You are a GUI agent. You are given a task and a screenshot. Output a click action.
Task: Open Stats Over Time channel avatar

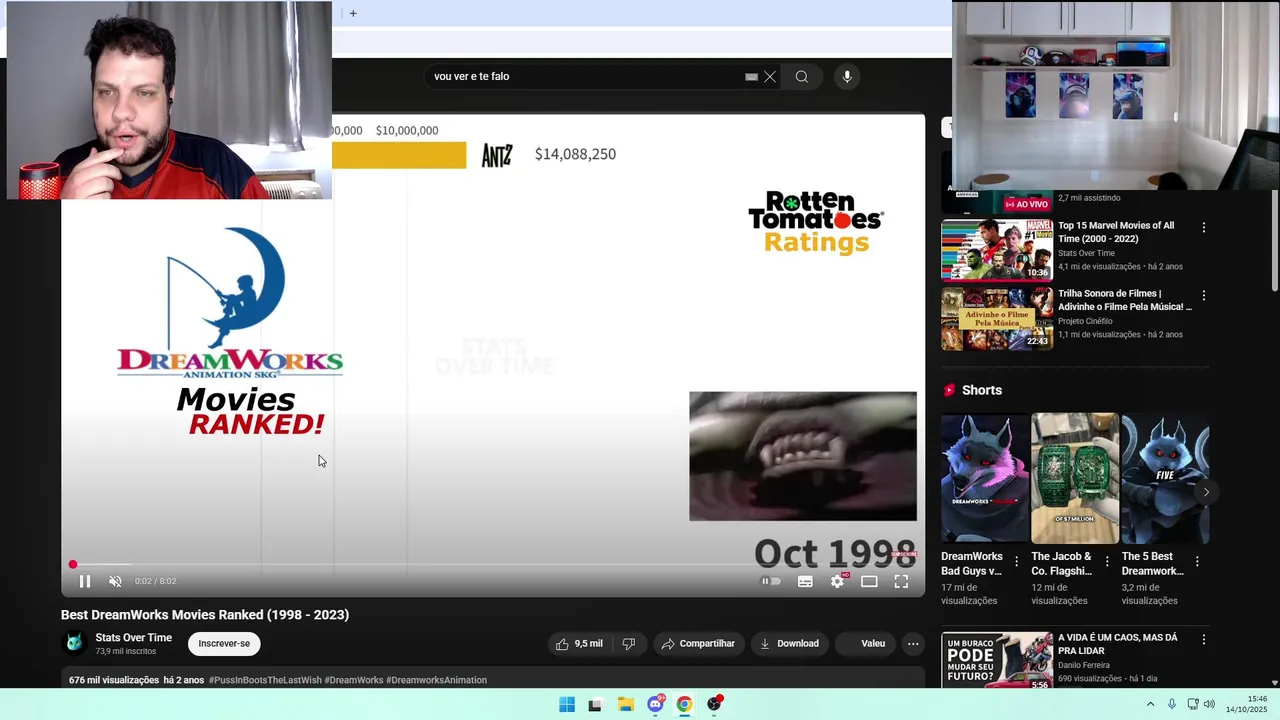click(73, 643)
